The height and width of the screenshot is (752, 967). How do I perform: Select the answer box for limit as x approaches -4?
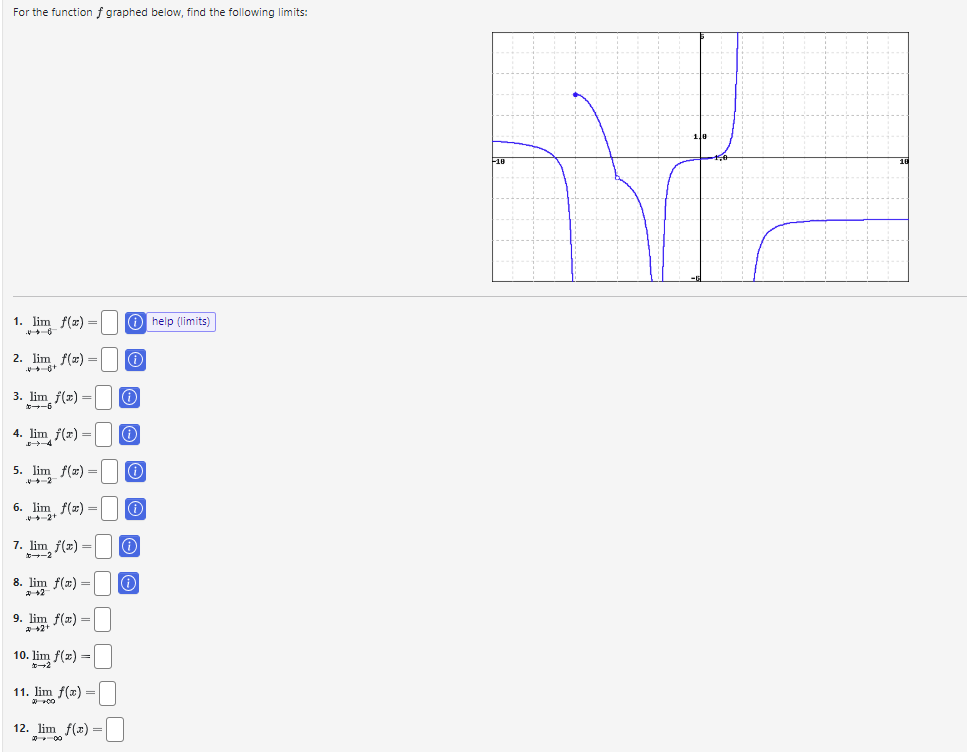pyautogui.click(x=102, y=434)
